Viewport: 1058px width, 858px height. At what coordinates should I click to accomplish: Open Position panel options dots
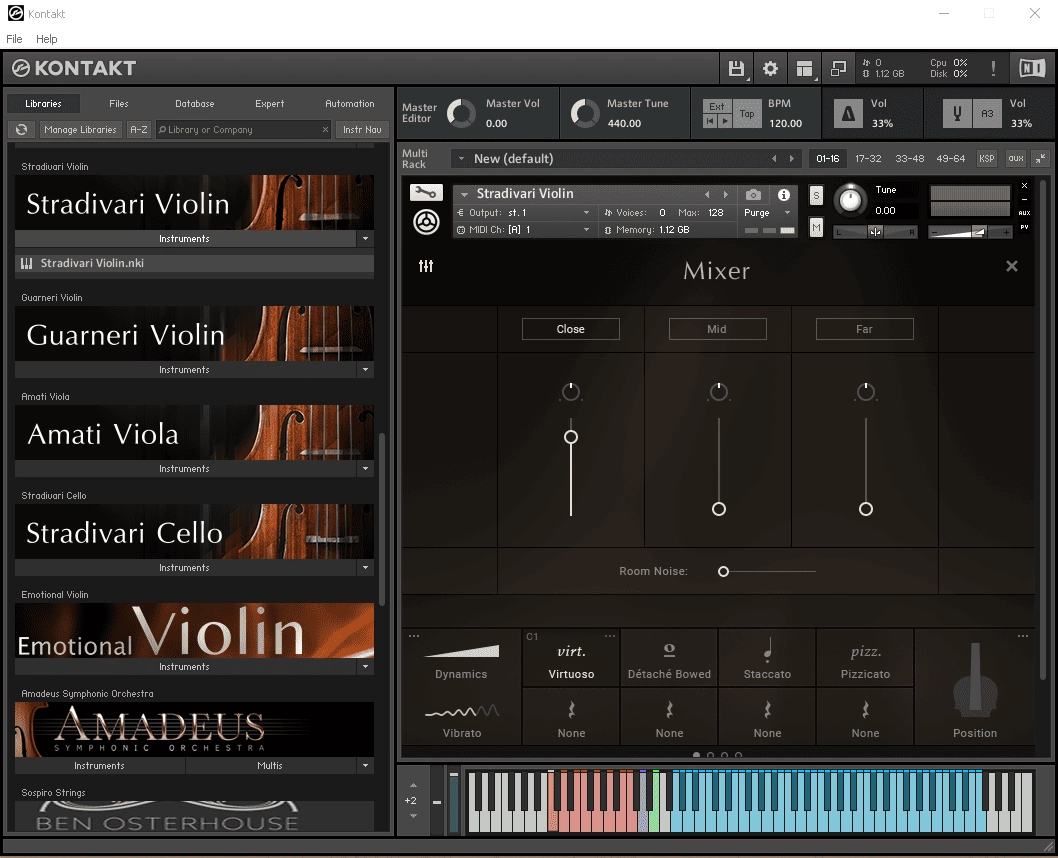pyautogui.click(x=1022, y=636)
